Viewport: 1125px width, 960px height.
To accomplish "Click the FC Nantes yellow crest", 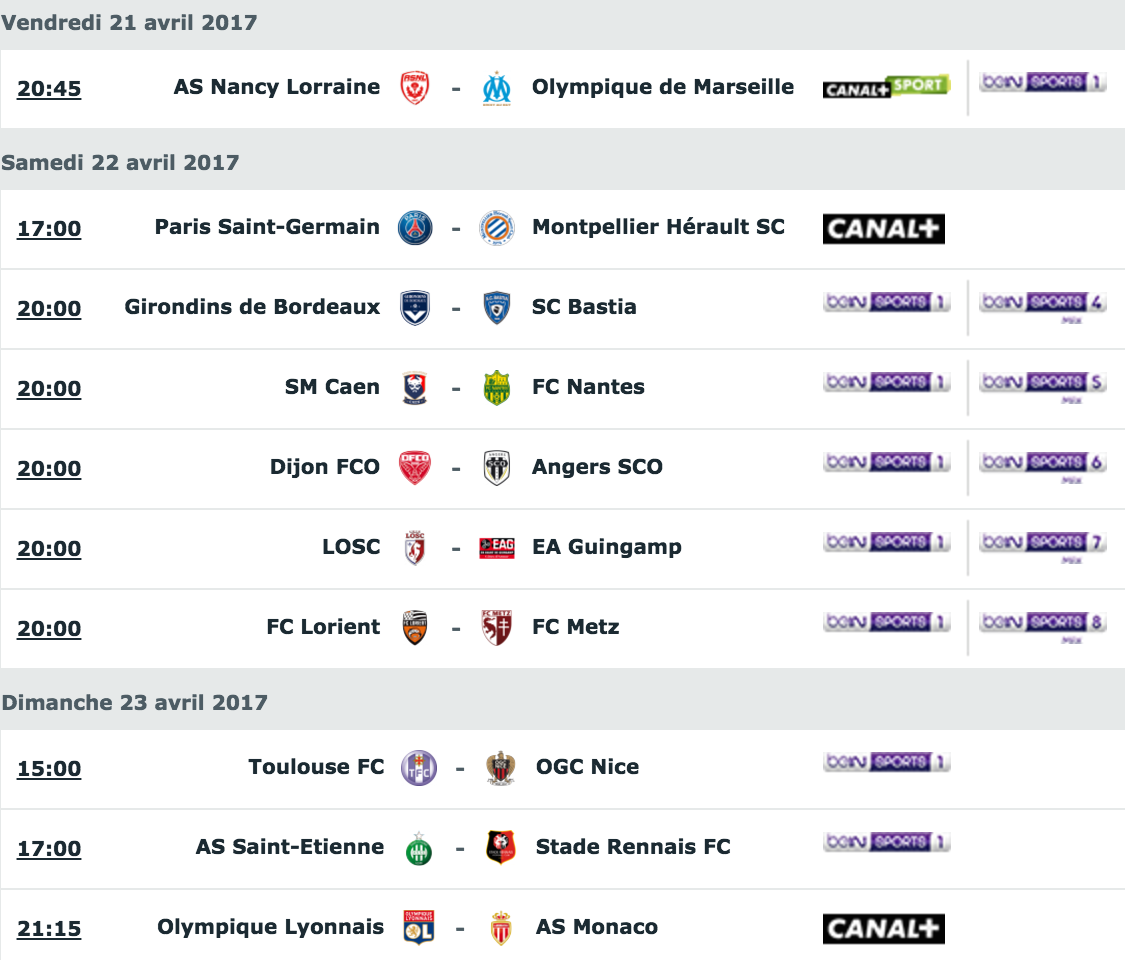I will [x=496, y=388].
